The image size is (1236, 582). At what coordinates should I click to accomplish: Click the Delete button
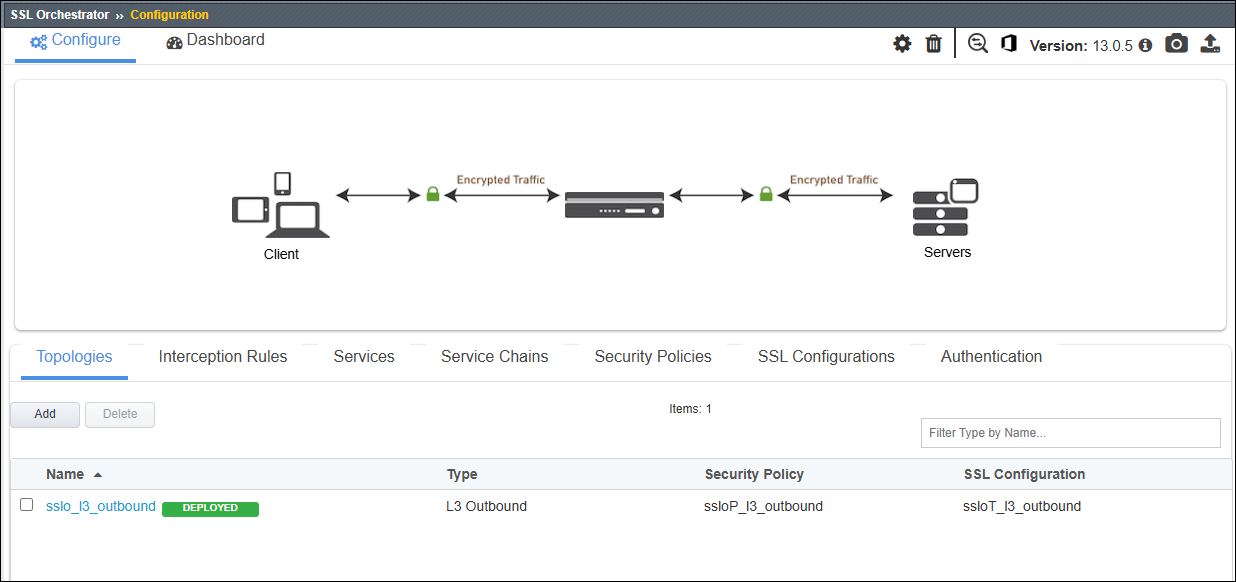120,414
